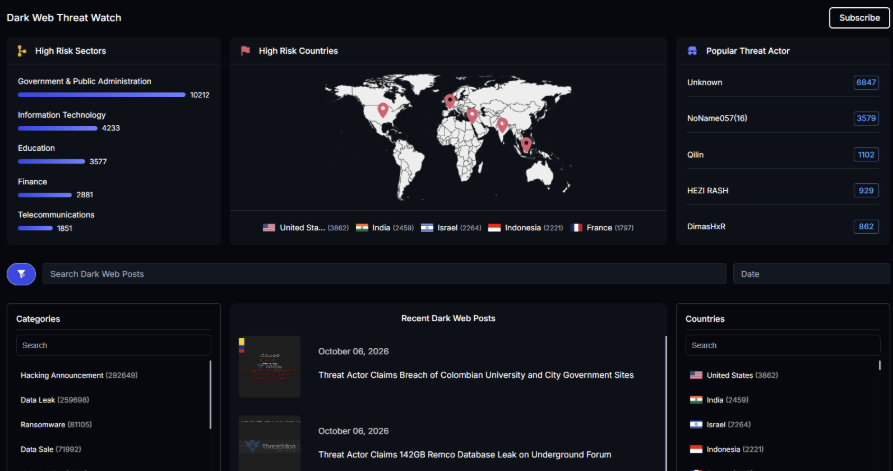Click the Information Technology progress bar

[58, 128]
